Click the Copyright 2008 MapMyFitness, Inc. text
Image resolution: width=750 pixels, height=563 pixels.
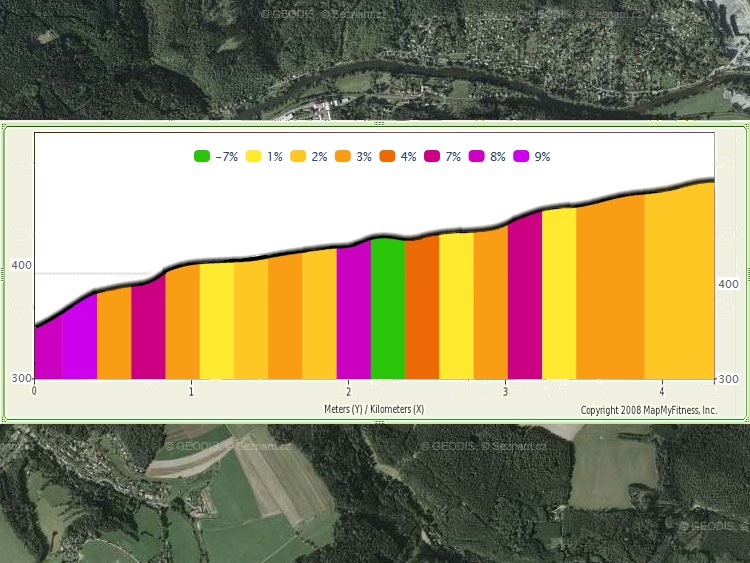(649, 410)
